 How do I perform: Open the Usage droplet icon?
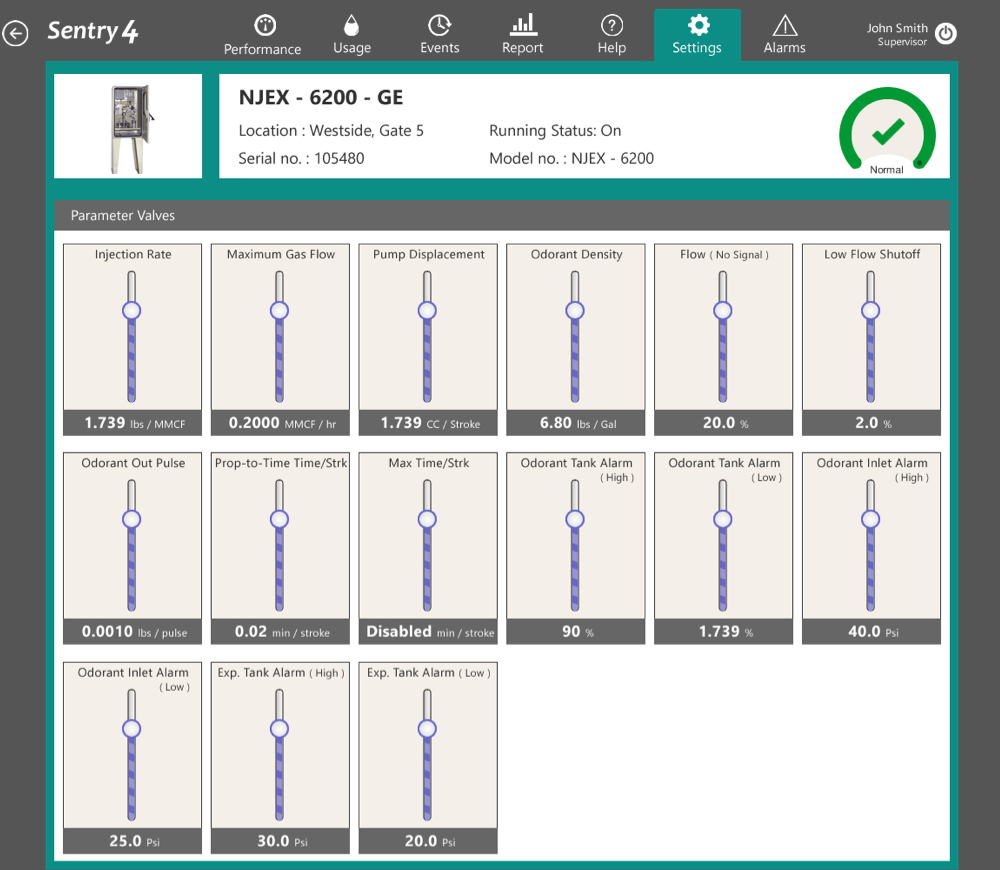point(351,25)
